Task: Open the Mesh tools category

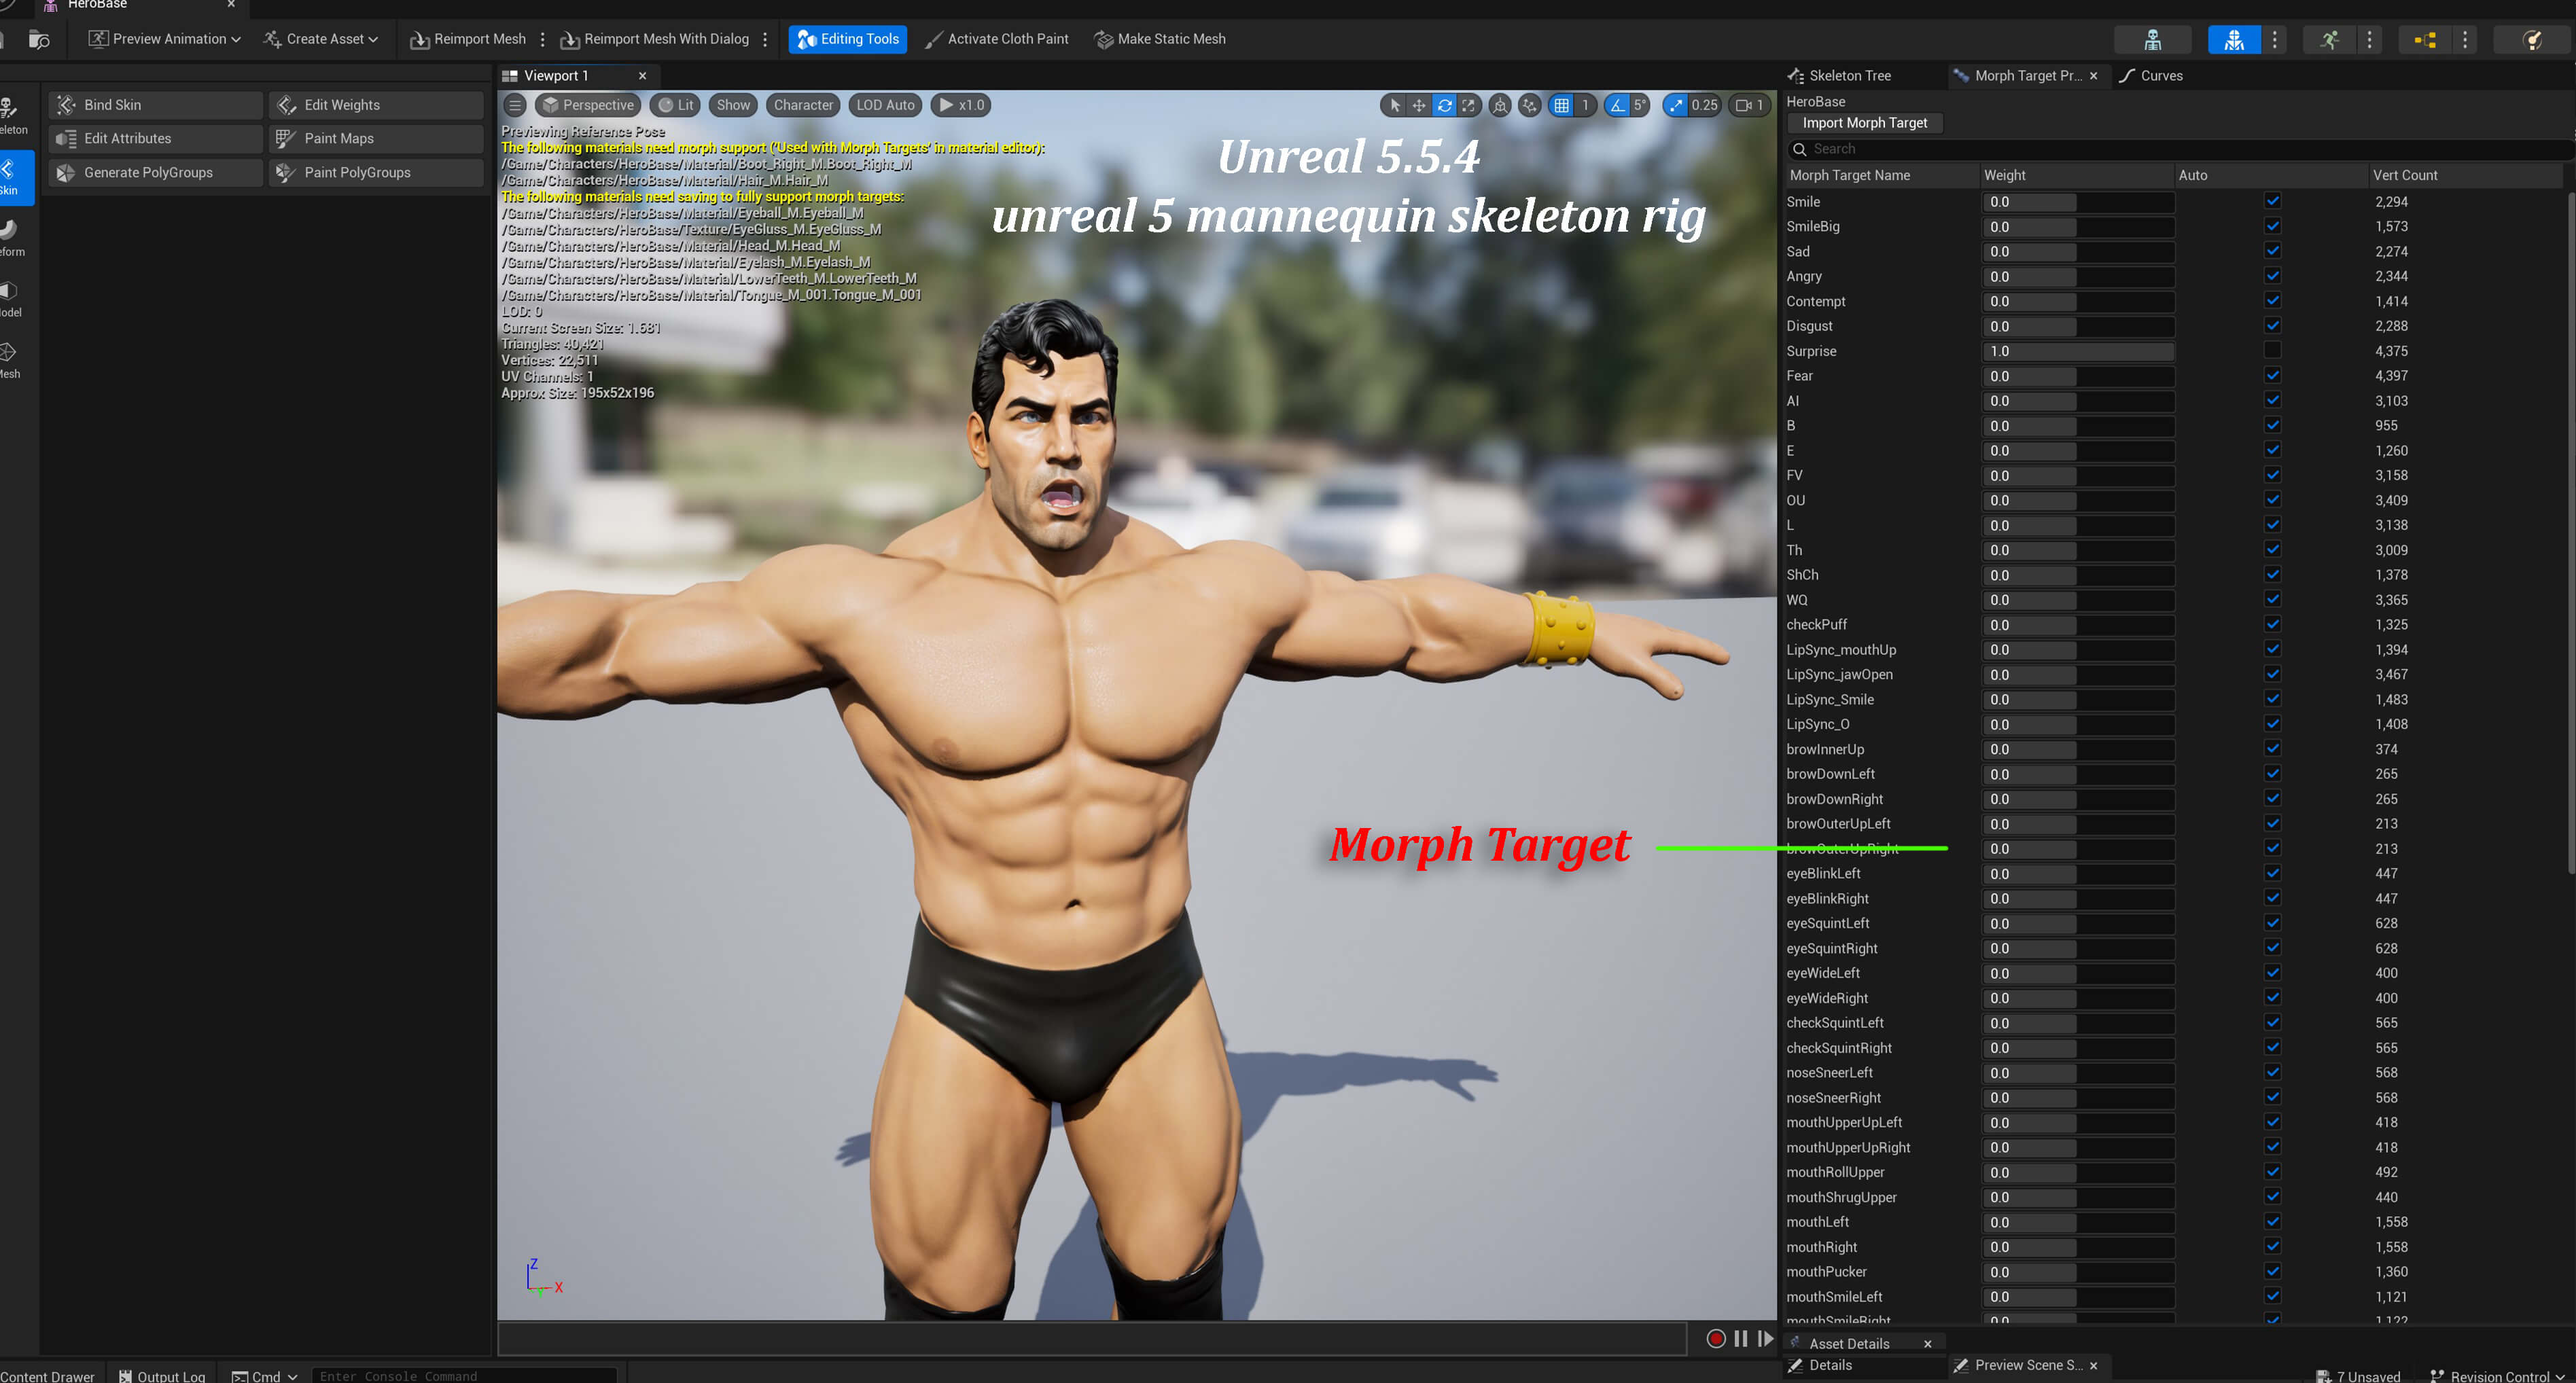Action: pos(13,360)
